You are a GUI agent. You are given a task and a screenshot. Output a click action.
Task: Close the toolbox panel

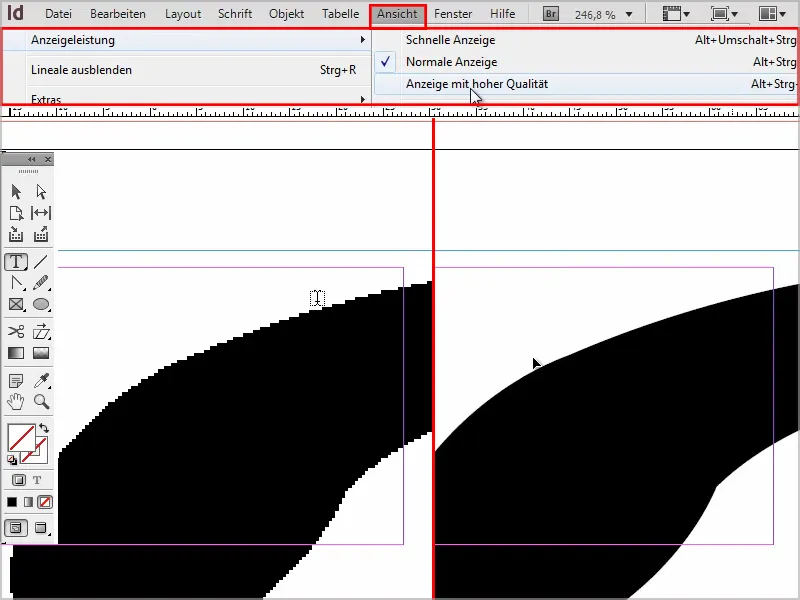click(48, 159)
